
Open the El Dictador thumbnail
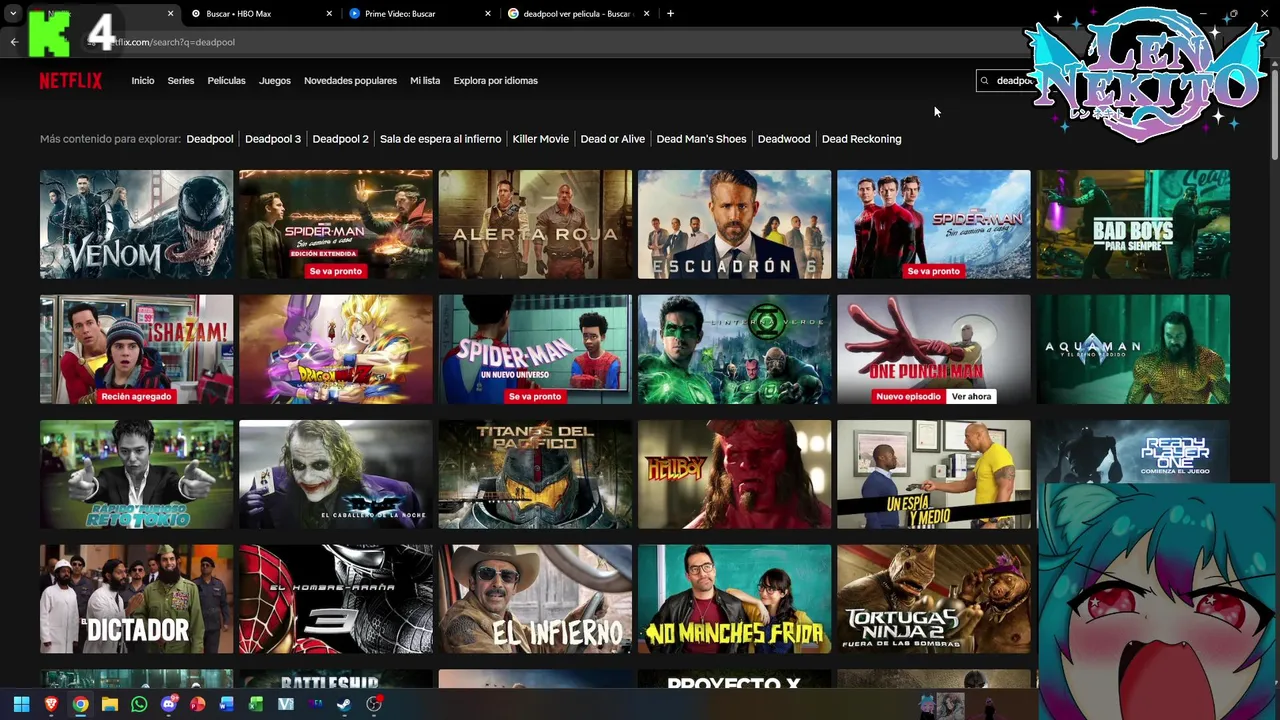137,599
